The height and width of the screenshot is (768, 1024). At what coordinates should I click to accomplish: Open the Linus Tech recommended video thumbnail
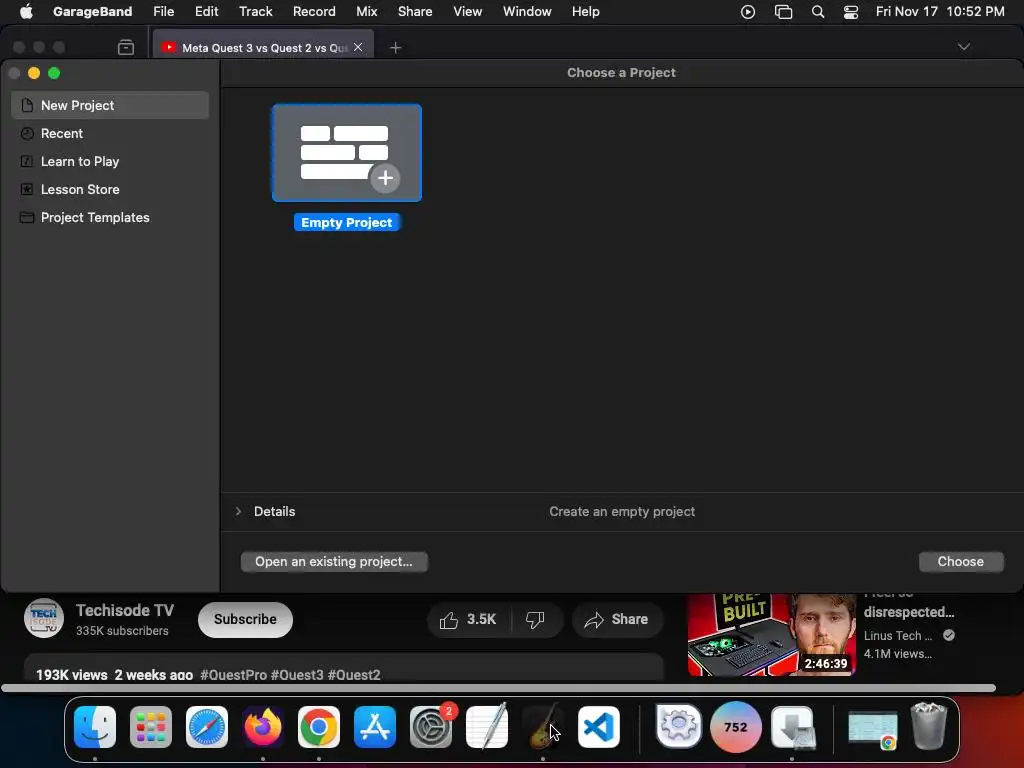[771, 634]
